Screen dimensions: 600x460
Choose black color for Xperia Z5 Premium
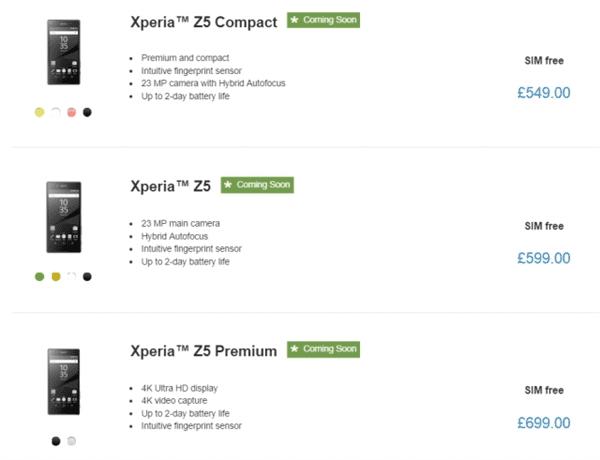pos(55,440)
